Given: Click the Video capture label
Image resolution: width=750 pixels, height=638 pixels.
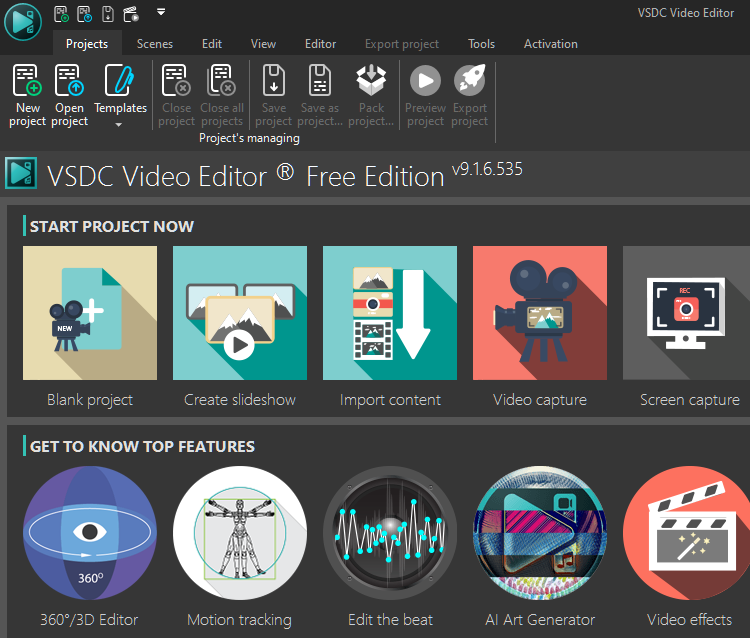Looking at the screenshot, I should pos(540,400).
